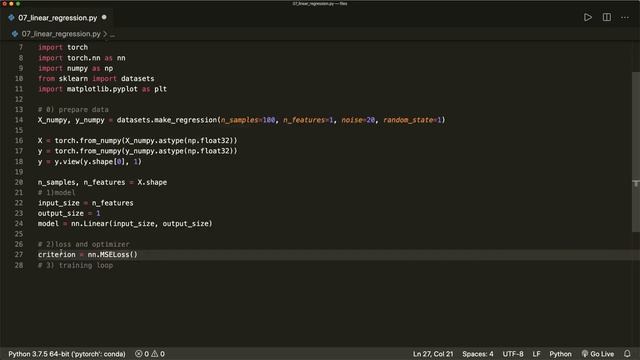Viewport: 640px width, 360px height.
Task: Click 'y.view' on line 18
Action: 67,162
